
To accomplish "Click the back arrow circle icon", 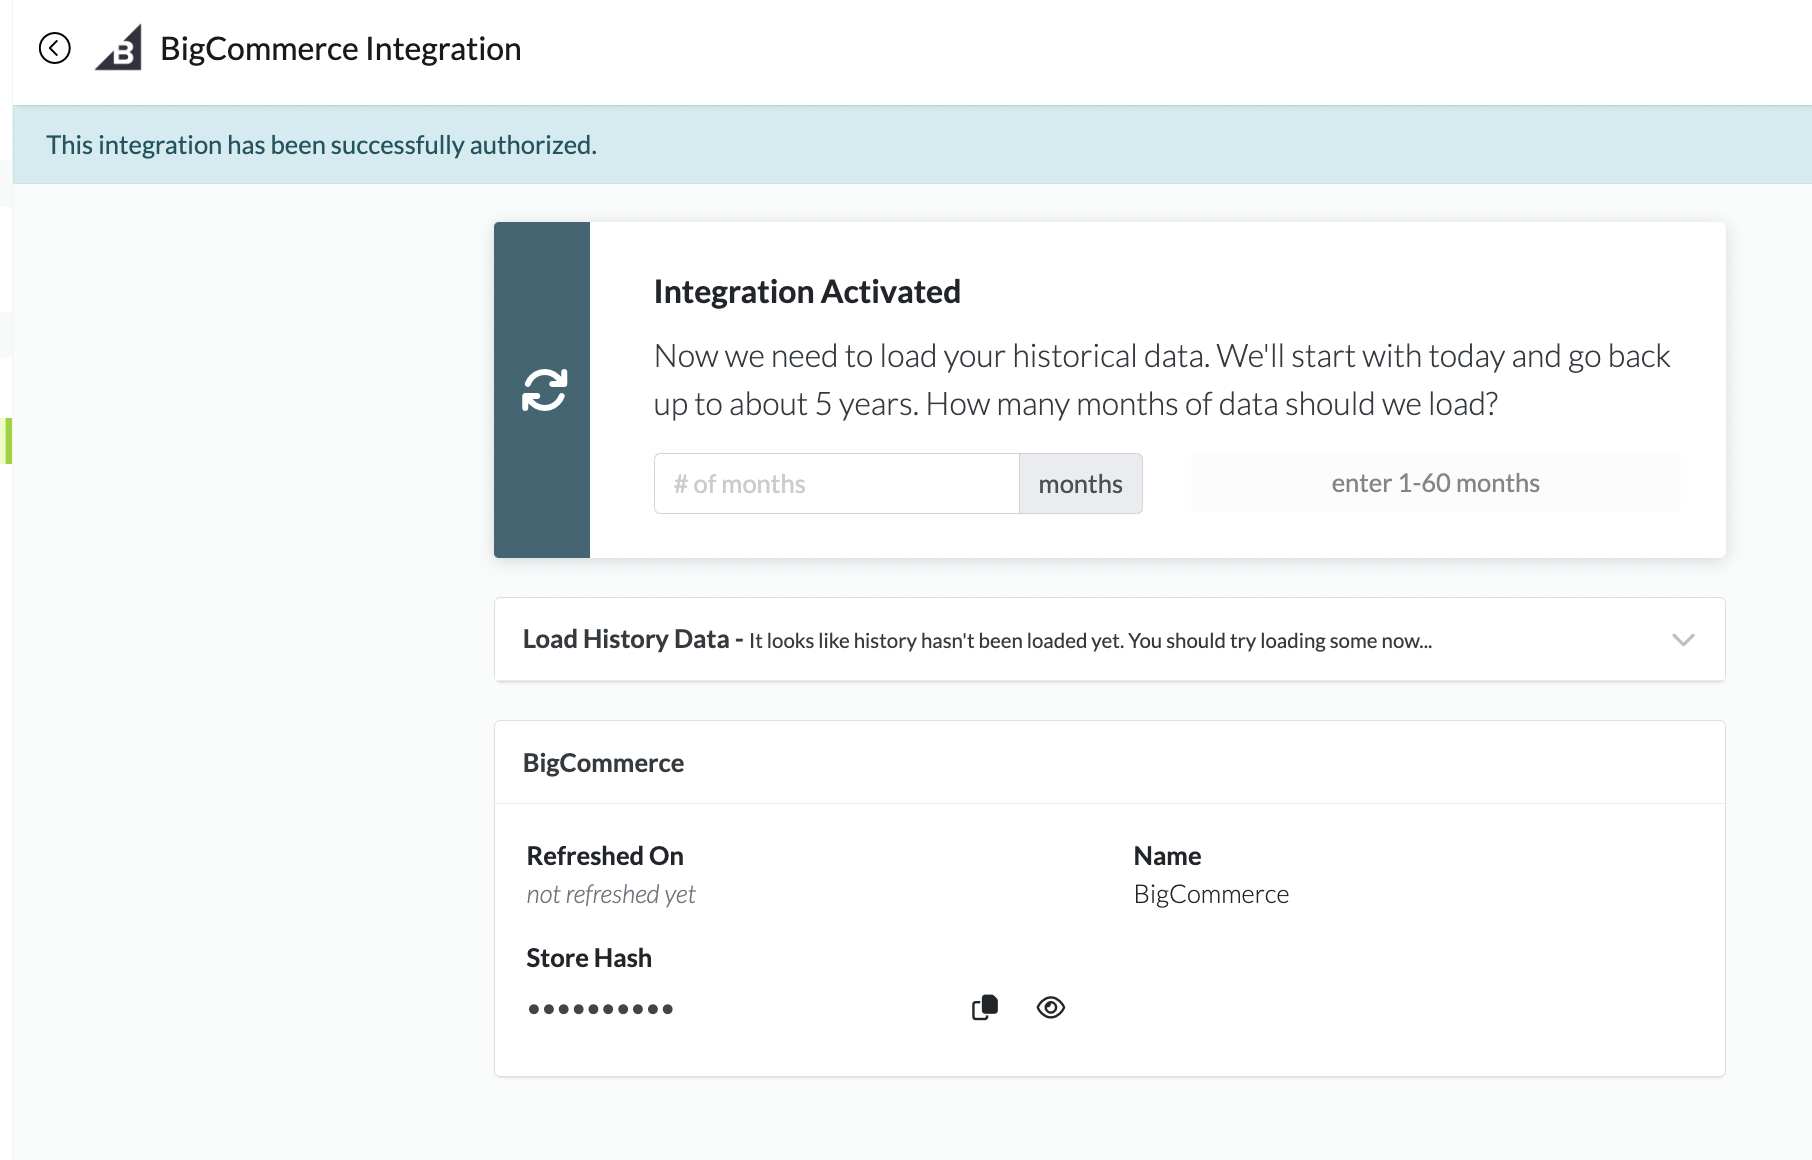I will 55,48.
